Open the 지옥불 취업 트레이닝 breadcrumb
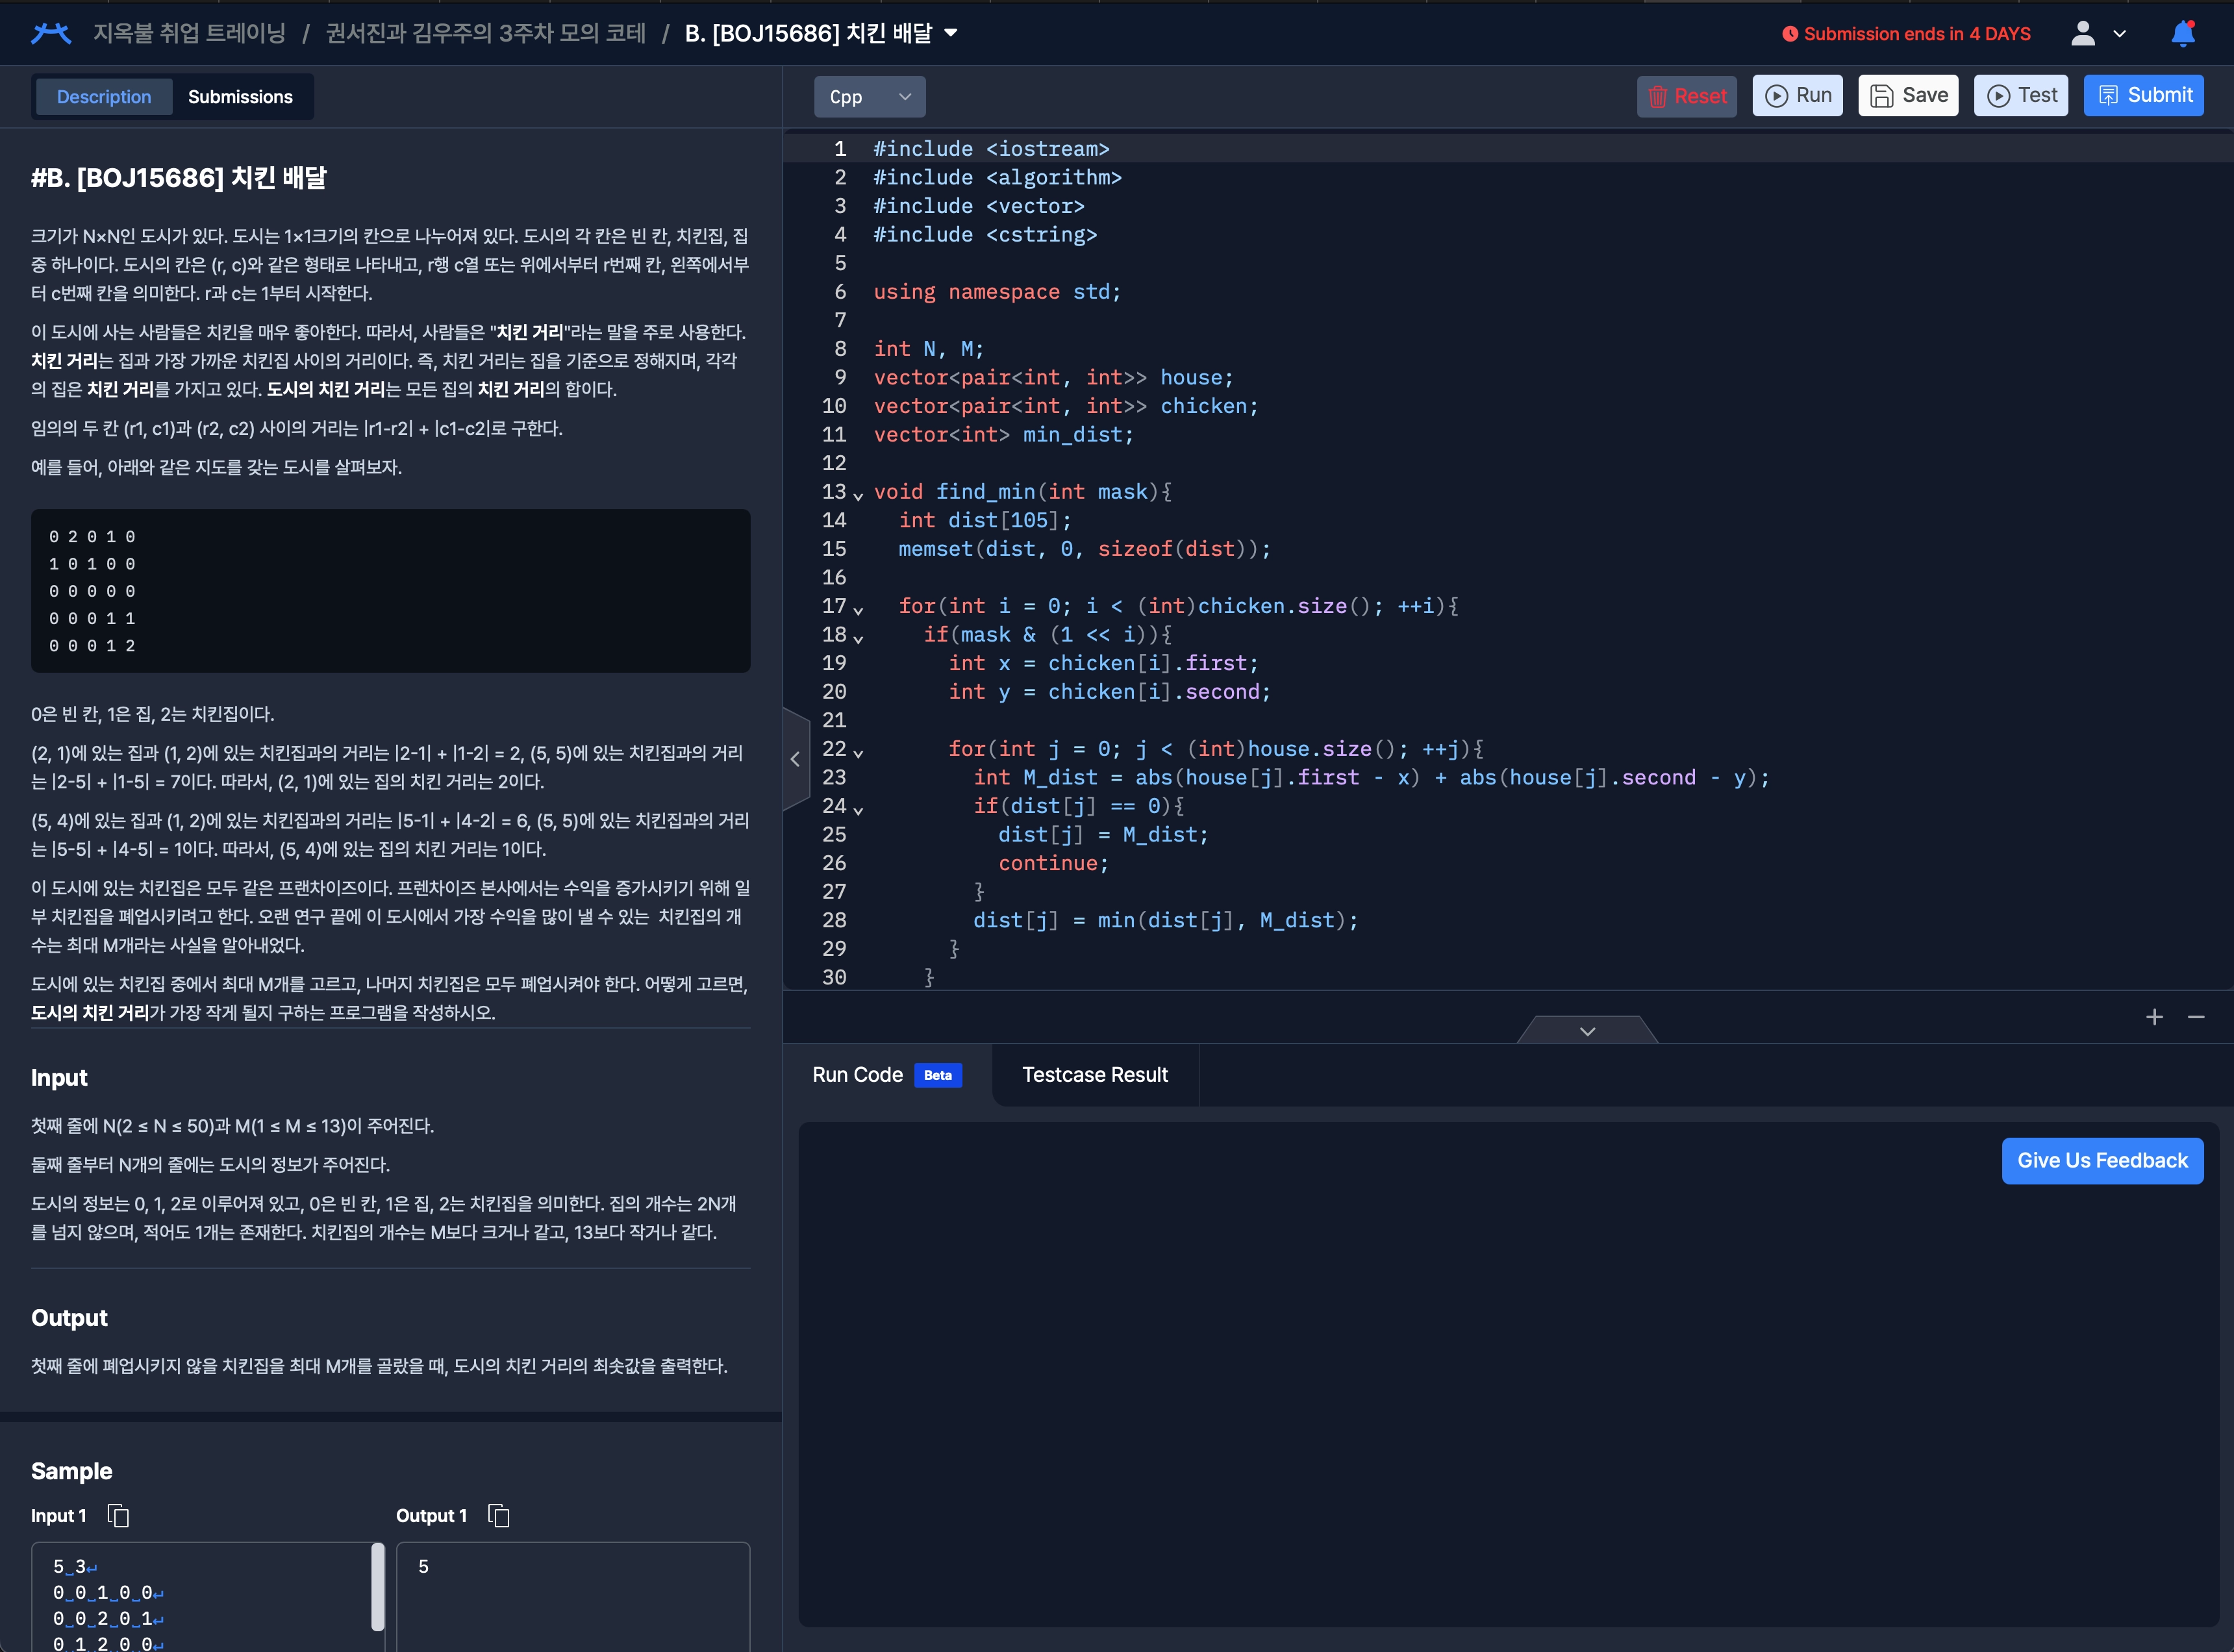 point(189,34)
